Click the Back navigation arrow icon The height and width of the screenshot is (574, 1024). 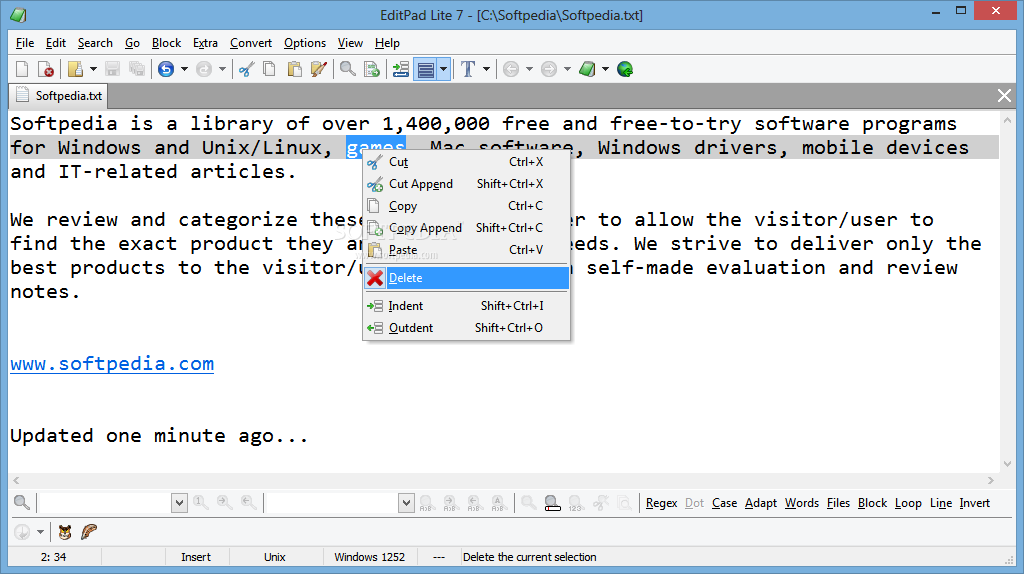511,69
